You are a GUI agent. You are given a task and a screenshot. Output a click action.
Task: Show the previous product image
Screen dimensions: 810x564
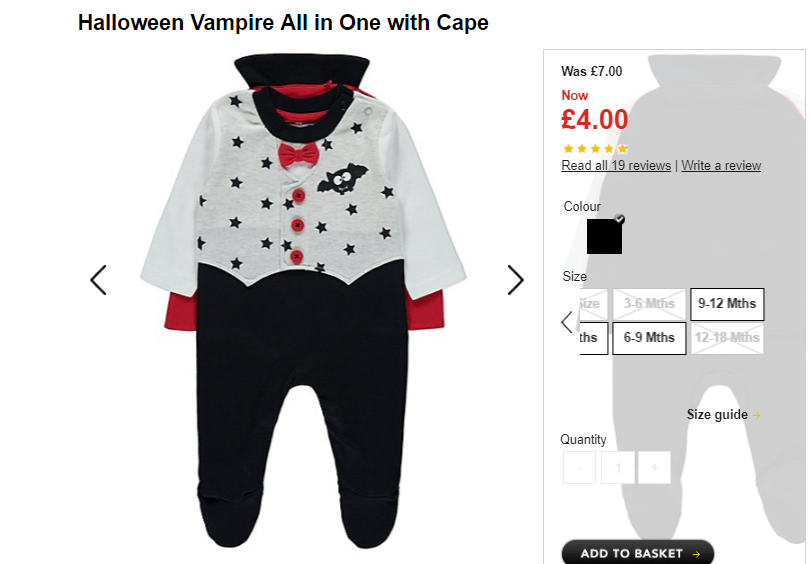coord(98,280)
